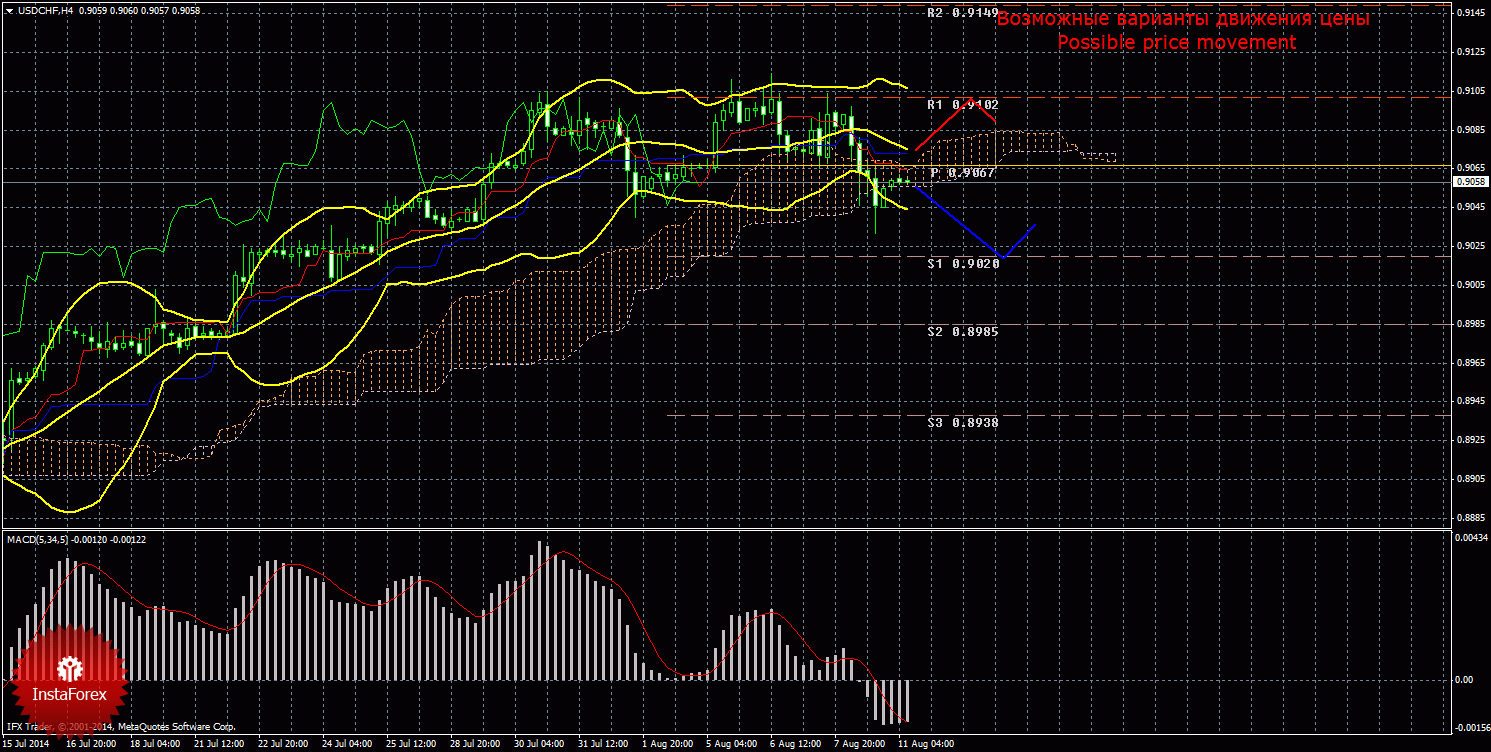The width and height of the screenshot is (1491, 752).
Task: Select the '11 Aug 04:00' time label
Action: (x=927, y=744)
